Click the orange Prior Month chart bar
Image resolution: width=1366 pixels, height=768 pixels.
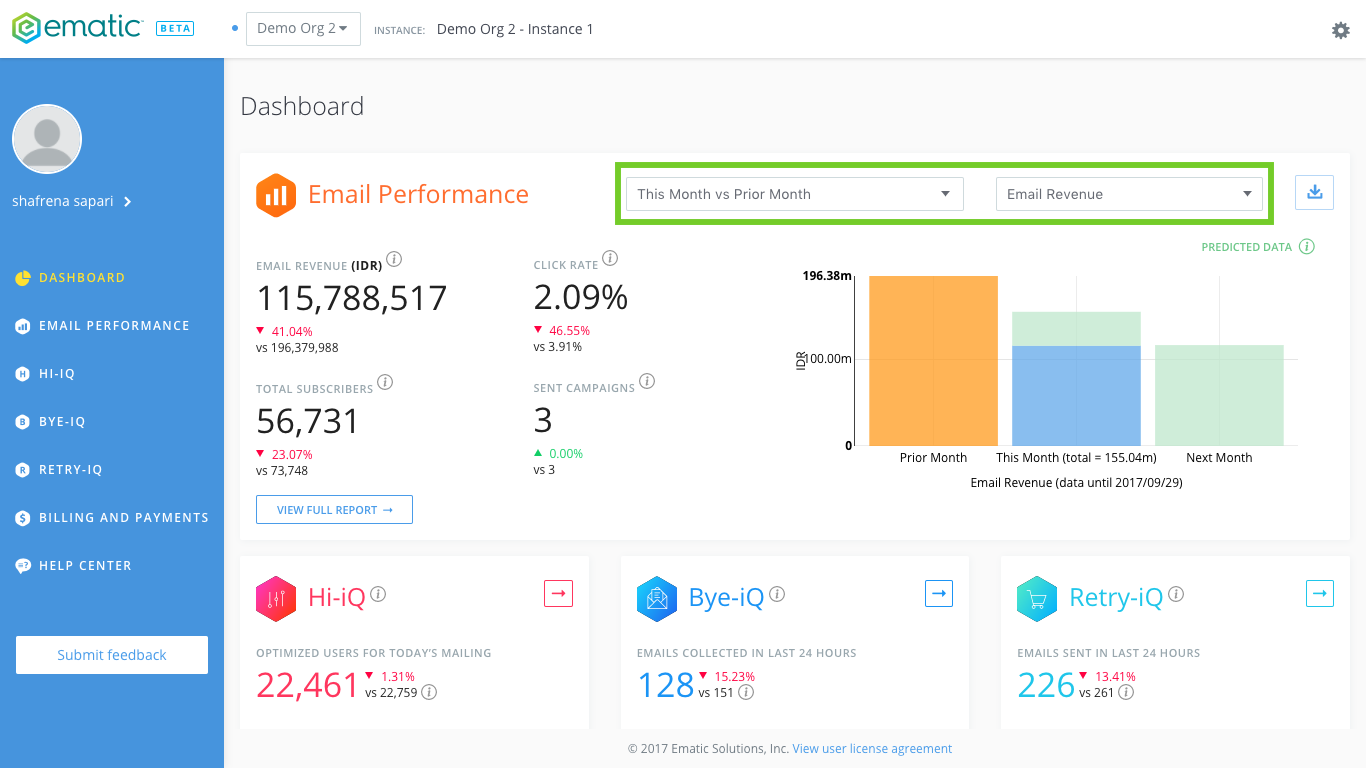[933, 361]
